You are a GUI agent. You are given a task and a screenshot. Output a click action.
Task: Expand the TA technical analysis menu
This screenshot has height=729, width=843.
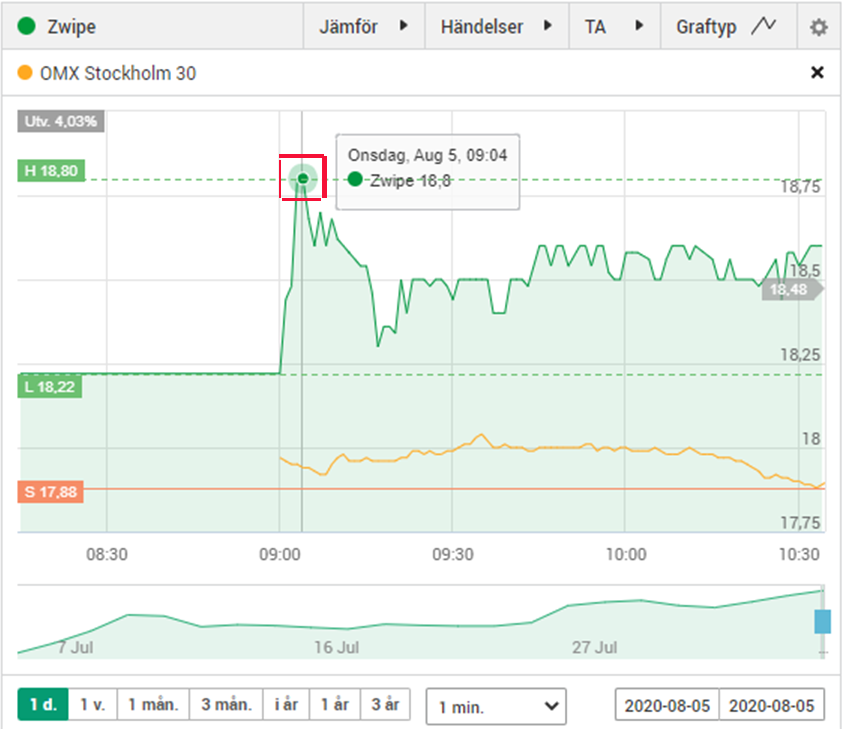pos(615,26)
